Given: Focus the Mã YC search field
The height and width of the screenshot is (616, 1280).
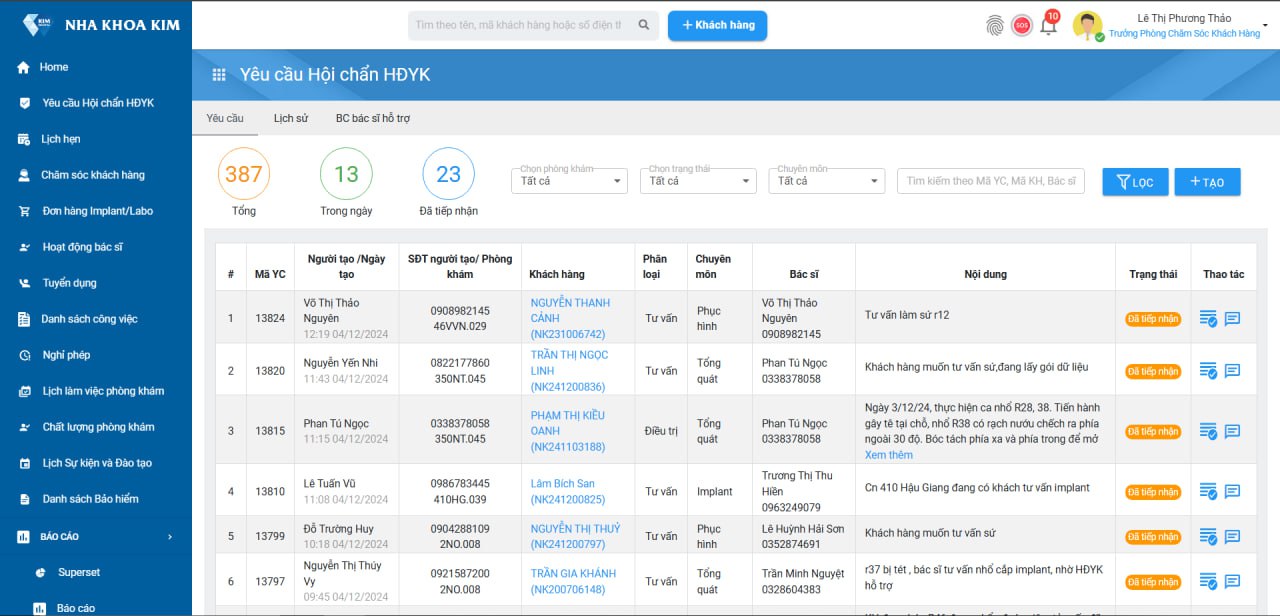Looking at the screenshot, I should click(x=990, y=181).
